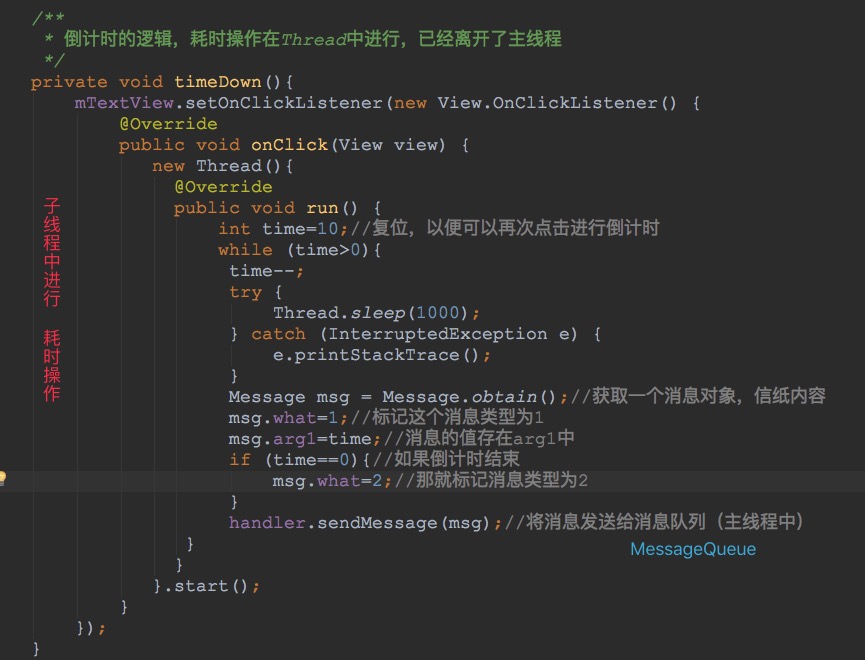Click View.OnClickListener() text
The width and height of the screenshot is (865, 660).
click(x=557, y=103)
